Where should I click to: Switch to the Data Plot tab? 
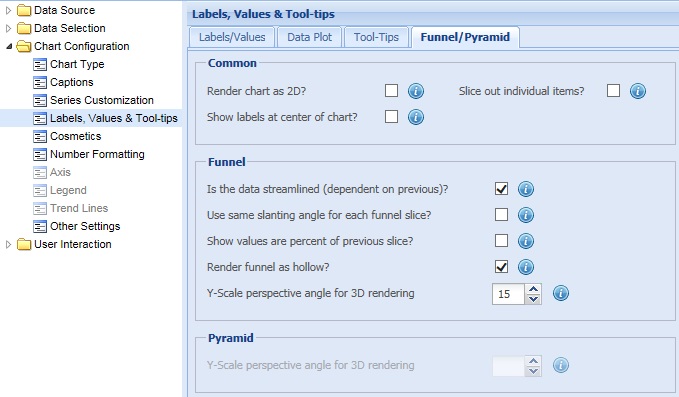pos(310,37)
